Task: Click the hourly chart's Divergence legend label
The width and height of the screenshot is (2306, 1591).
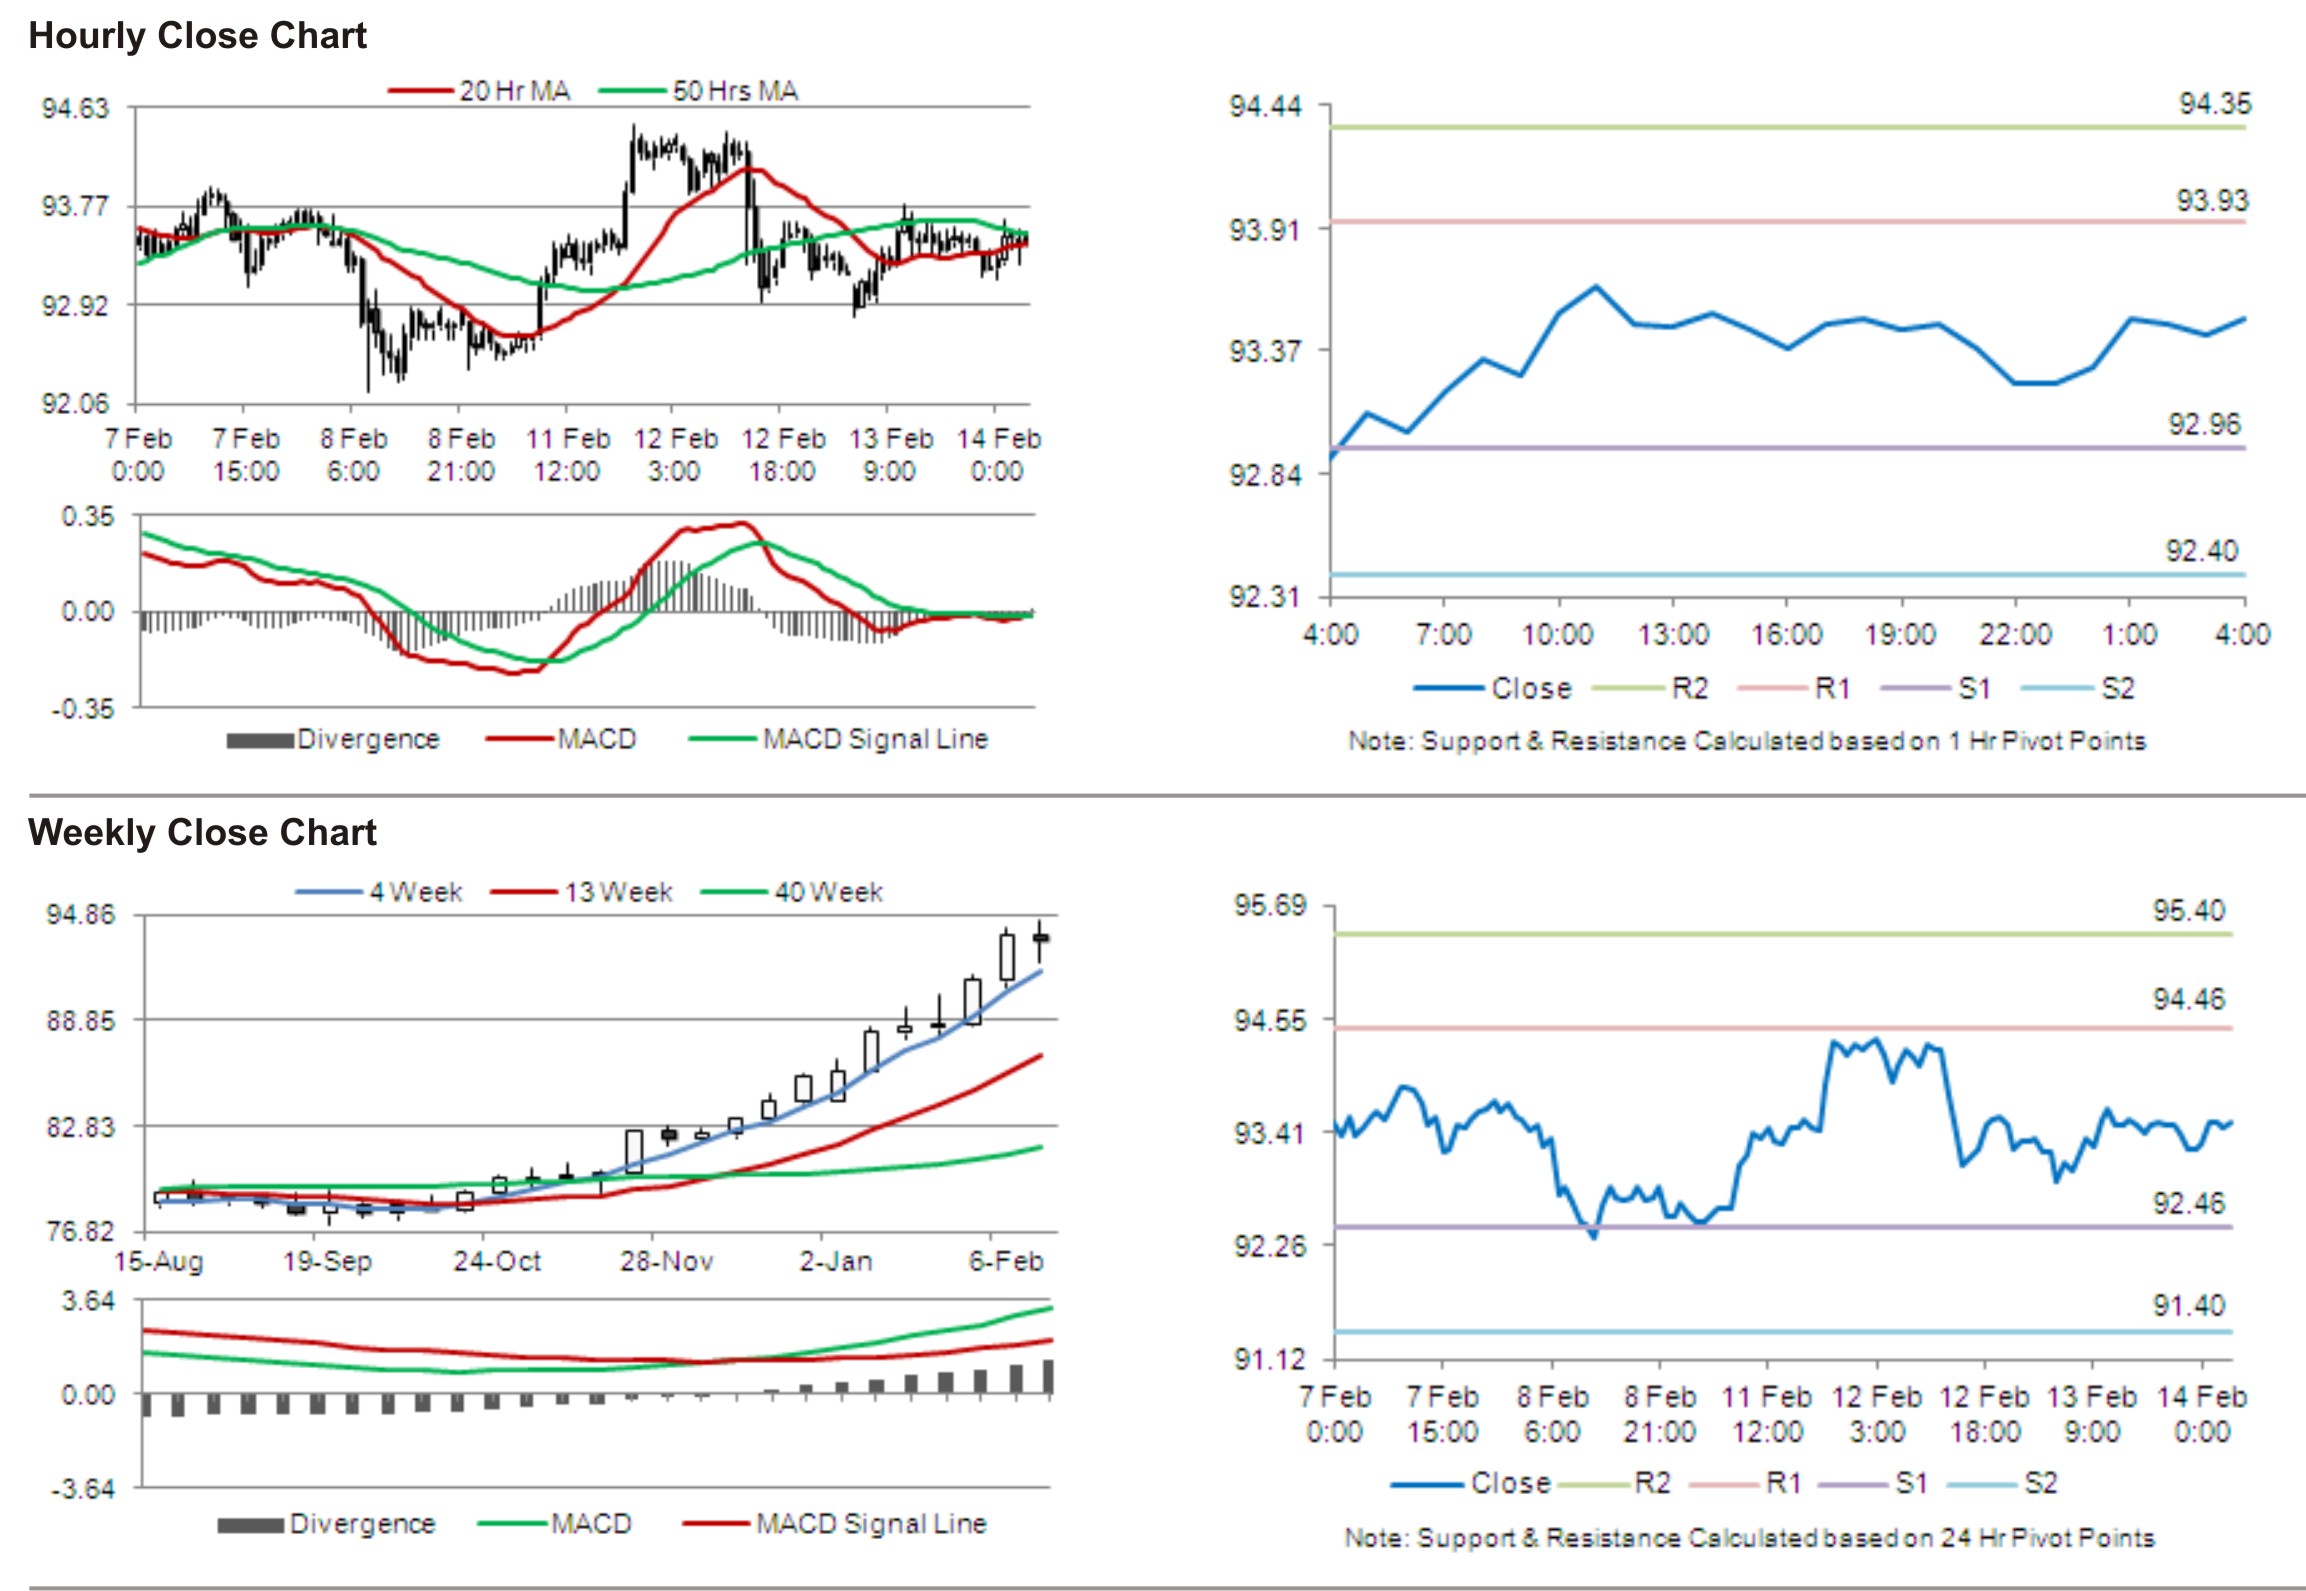Action: pos(368,739)
